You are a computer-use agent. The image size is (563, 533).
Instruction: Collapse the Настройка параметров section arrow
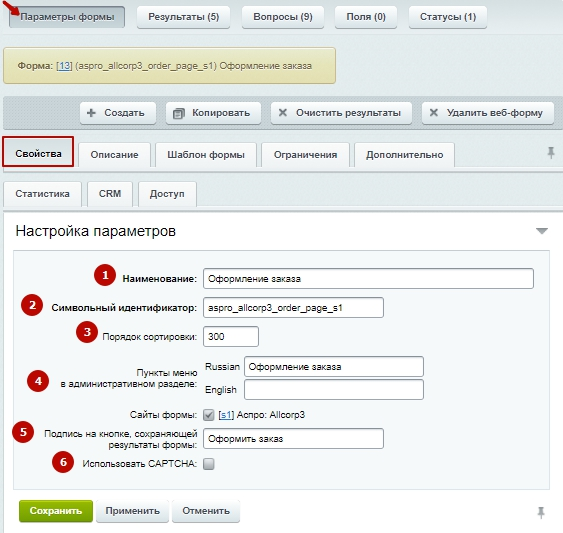coord(541,231)
